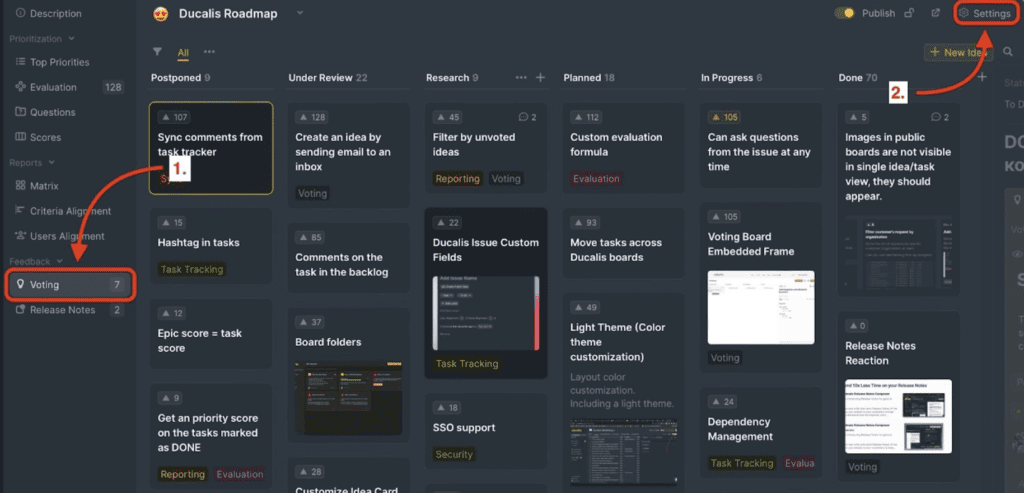Open Users Alignment report
This screenshot has width=1024, height=493.
[x=59, y=236]
